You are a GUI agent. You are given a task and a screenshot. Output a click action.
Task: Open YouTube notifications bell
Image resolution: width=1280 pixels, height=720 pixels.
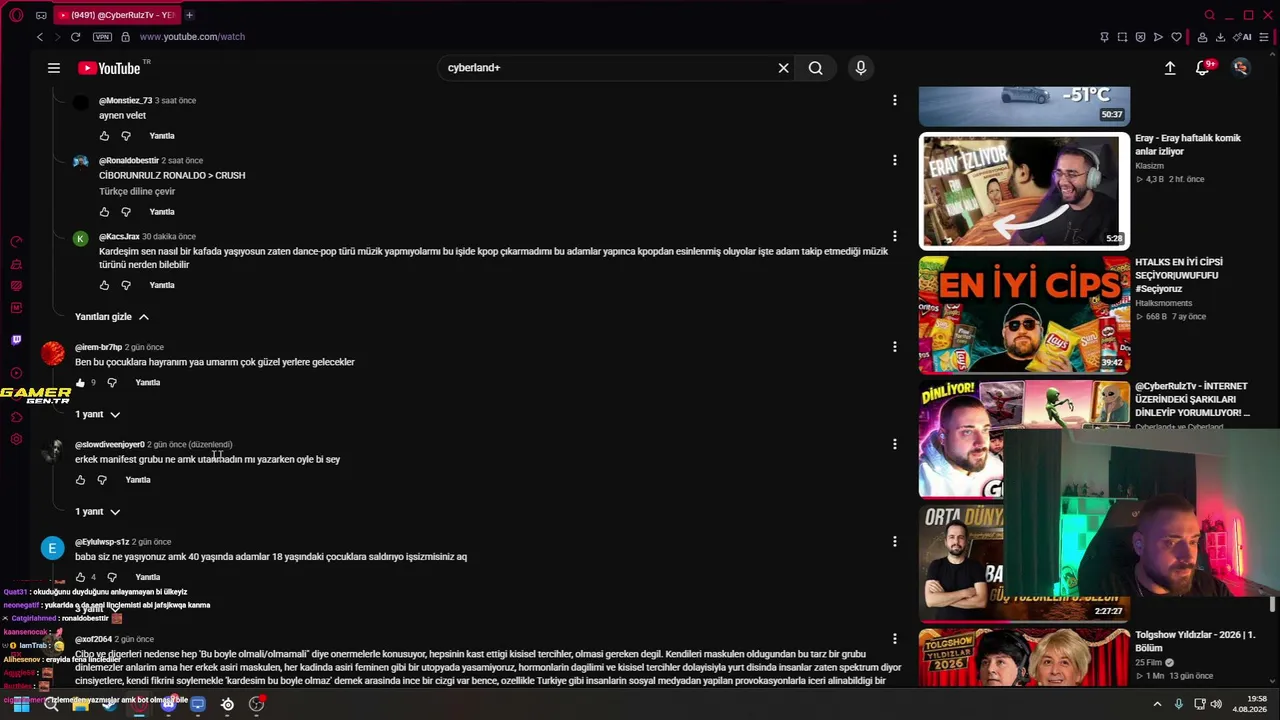pyautogui.click(x=1203, y=68)
